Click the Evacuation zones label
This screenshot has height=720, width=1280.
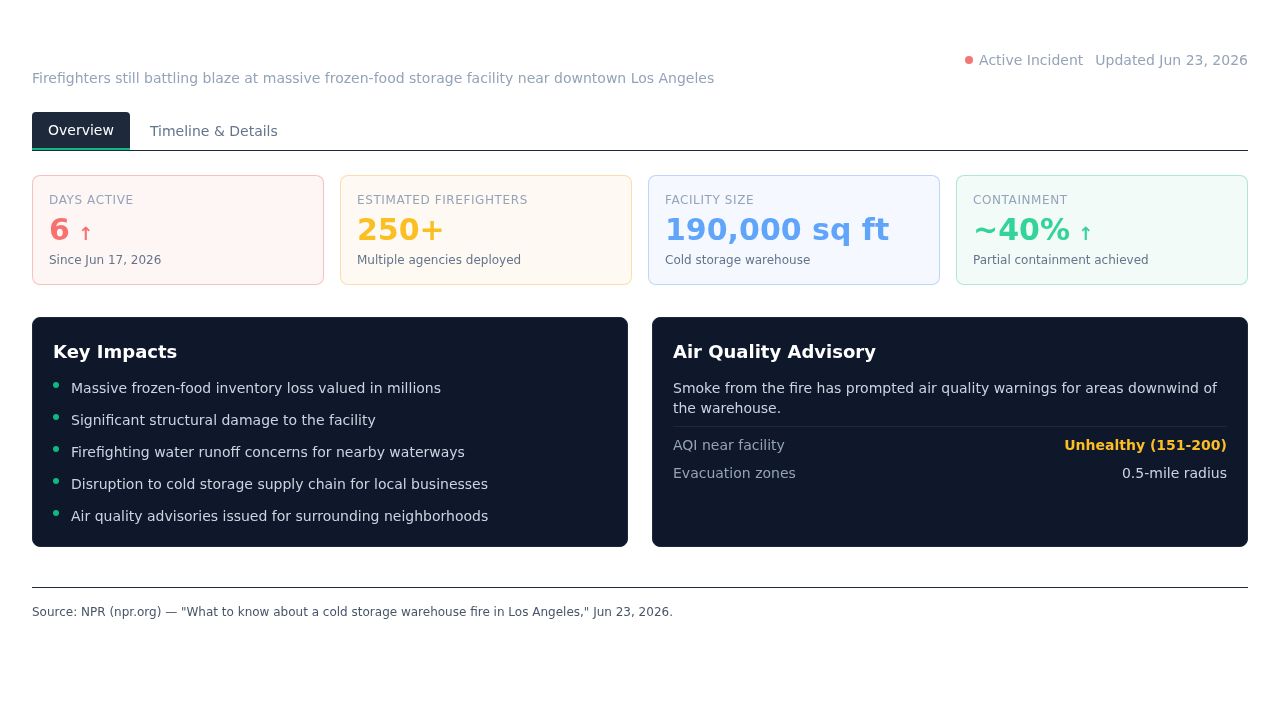click(x=734, y=473)
